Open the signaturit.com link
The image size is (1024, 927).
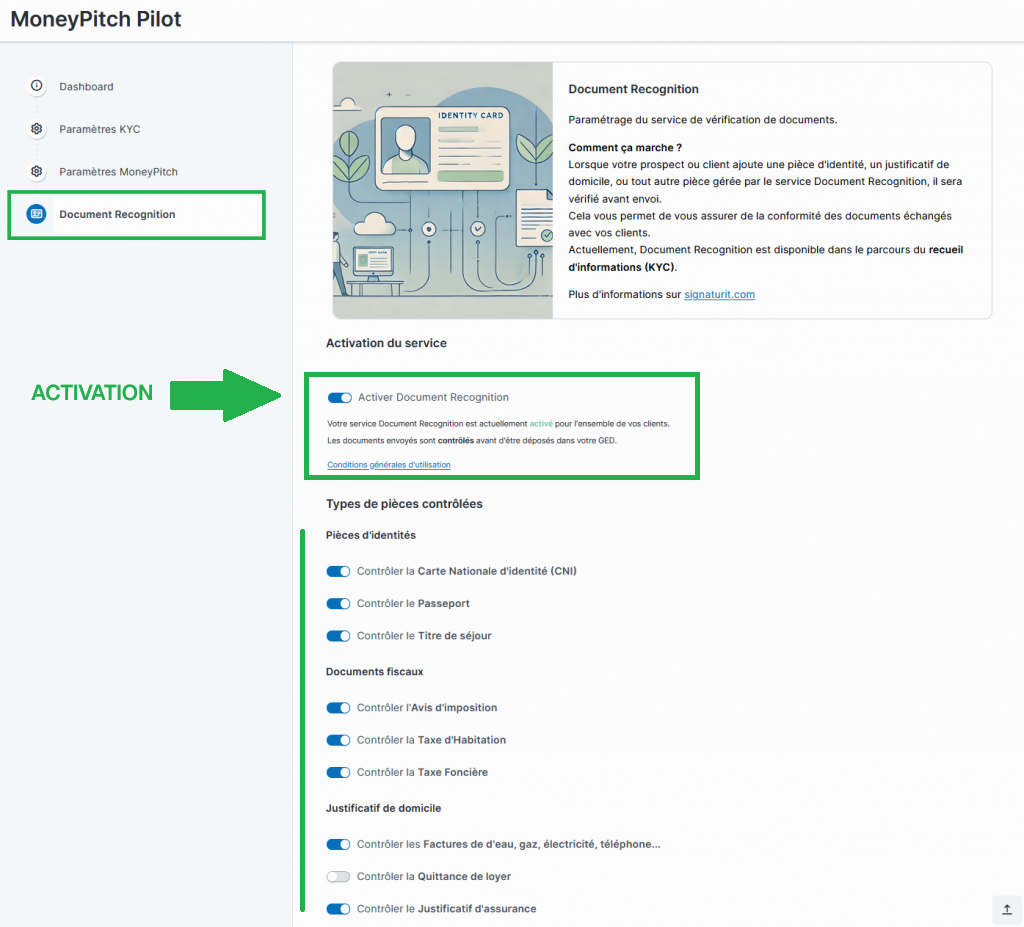(x=719, y=295)
